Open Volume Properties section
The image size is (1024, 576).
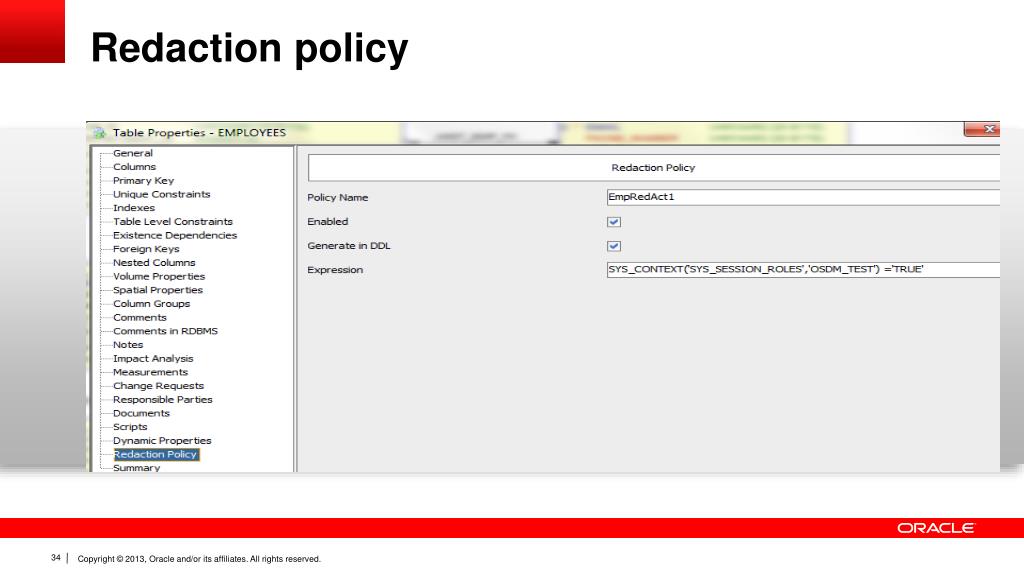(x=159, y=276)
